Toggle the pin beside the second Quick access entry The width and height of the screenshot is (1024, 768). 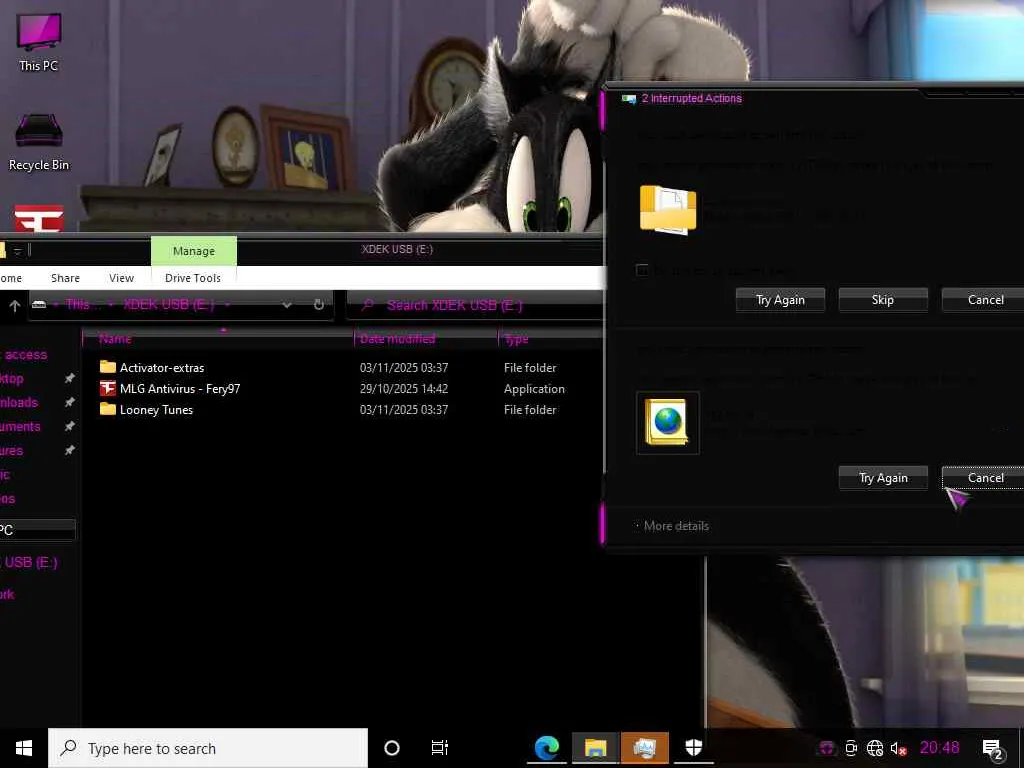(69, 402)
